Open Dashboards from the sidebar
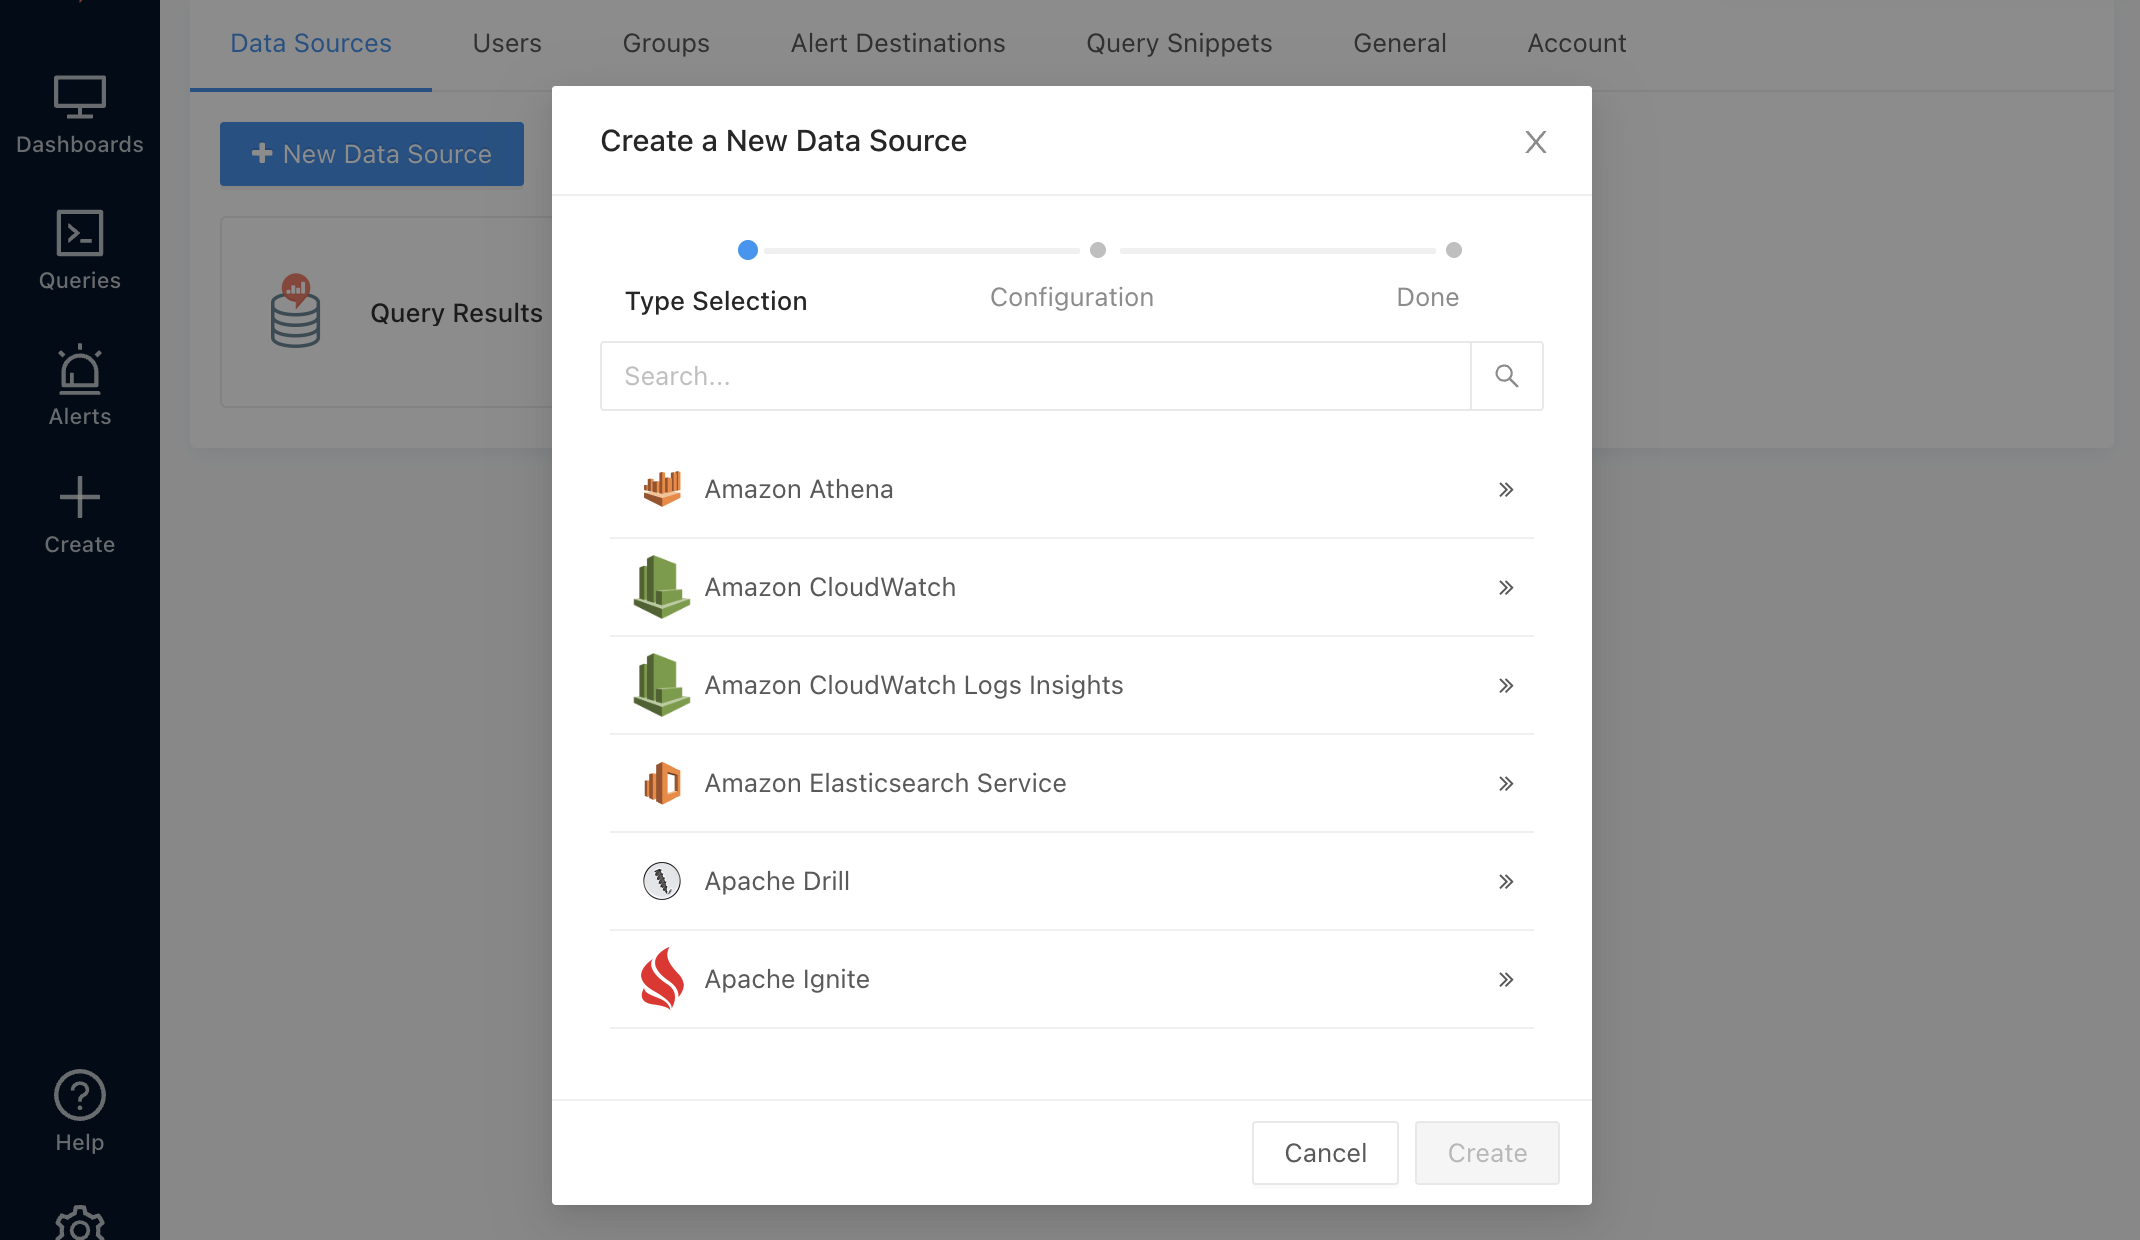2140x1240 pixels. 80,115
